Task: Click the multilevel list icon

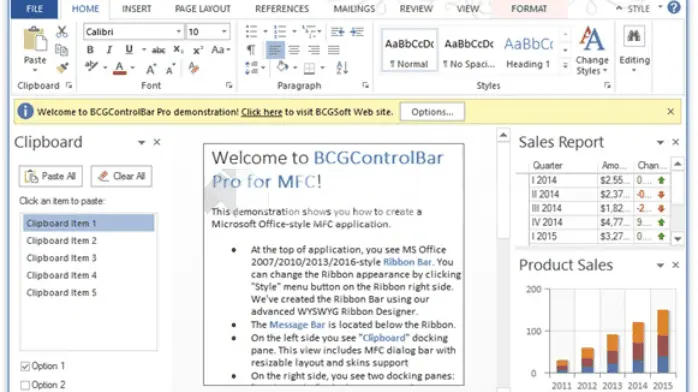Action: click(308, 32)
